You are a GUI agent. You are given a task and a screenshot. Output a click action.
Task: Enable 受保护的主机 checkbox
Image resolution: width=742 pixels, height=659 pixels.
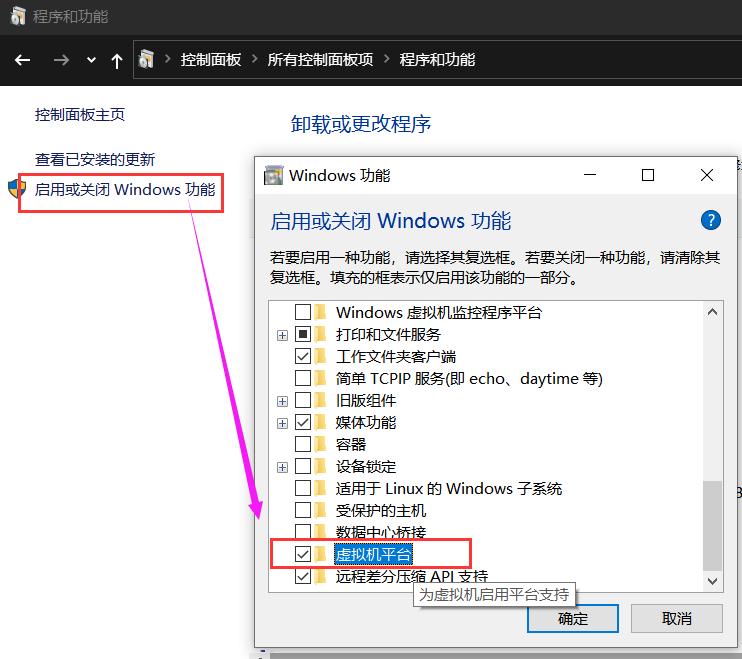(x=303, y=510)
